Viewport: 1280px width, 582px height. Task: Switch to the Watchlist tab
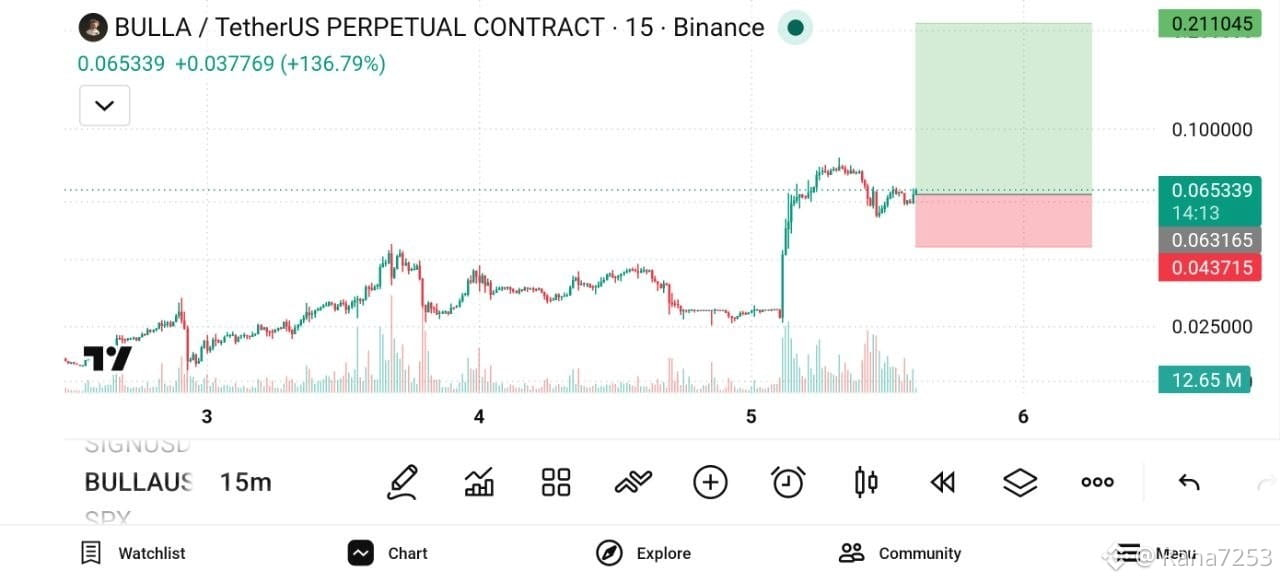133,553
